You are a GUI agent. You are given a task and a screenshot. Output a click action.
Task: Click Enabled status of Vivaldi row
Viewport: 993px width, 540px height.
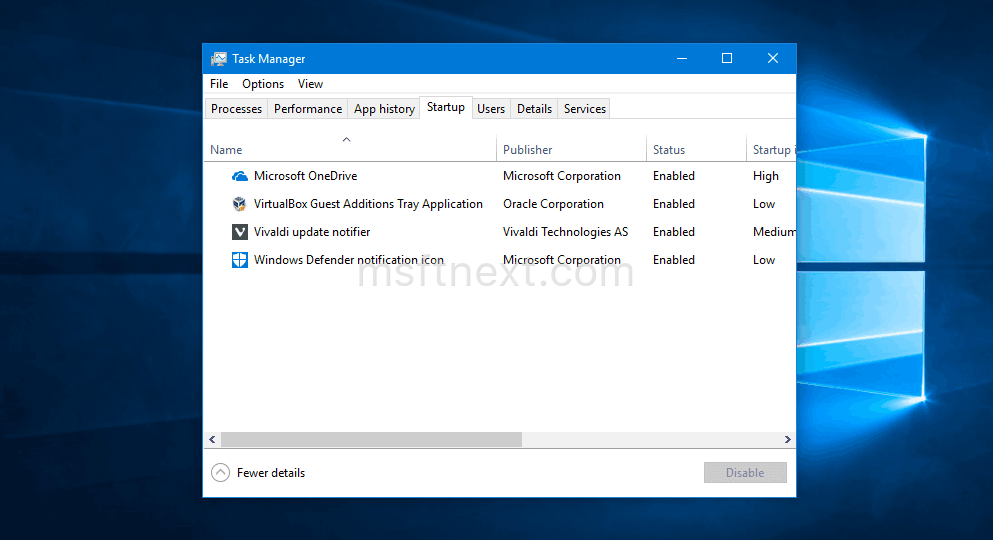click(x=674, y=232)
